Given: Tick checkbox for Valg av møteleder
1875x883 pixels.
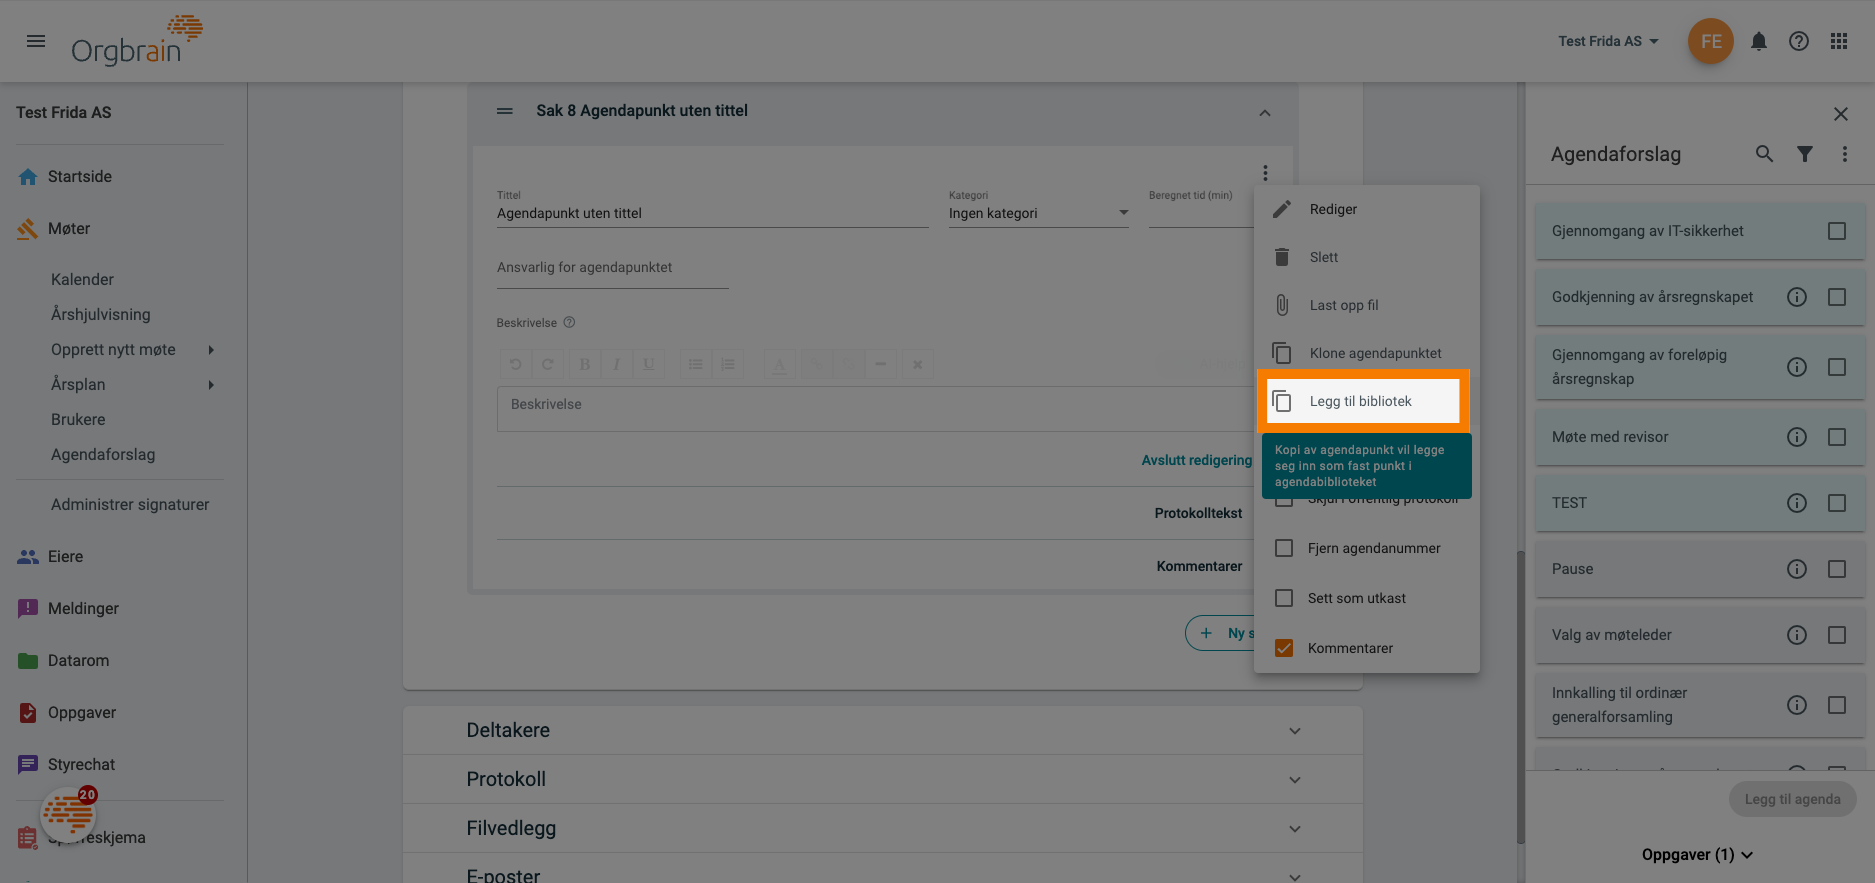Looking at the screenshot, I should (x=1837, y=635).
